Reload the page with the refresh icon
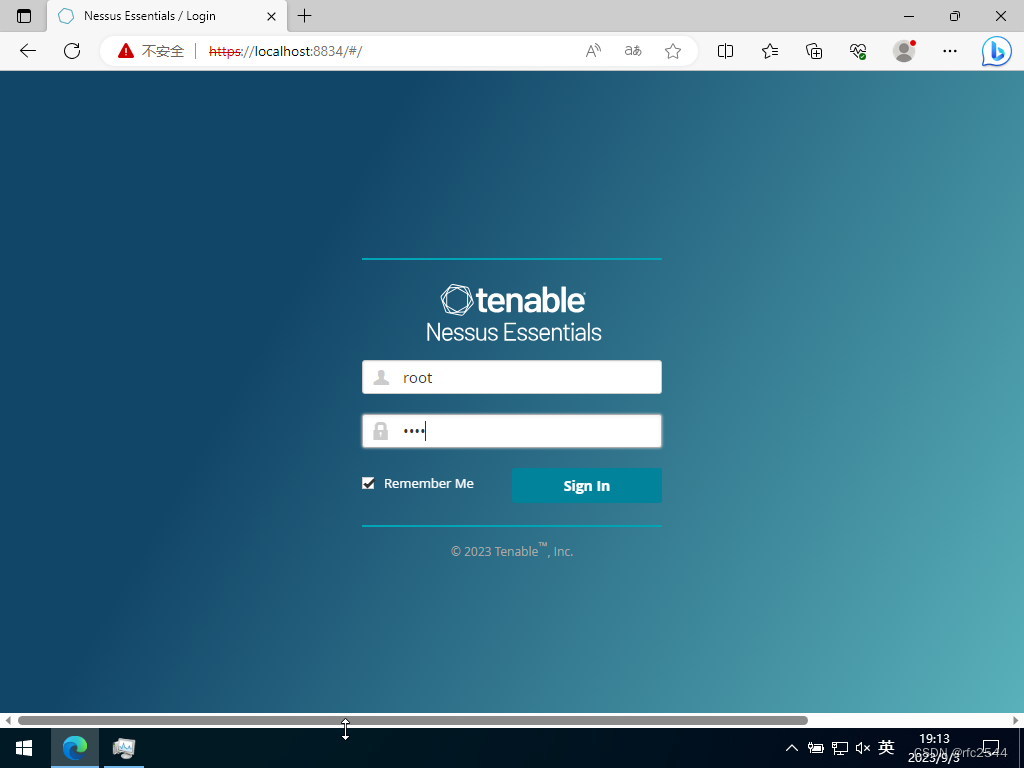Viewport: 1024px width, 768px height. coord(72,51)
